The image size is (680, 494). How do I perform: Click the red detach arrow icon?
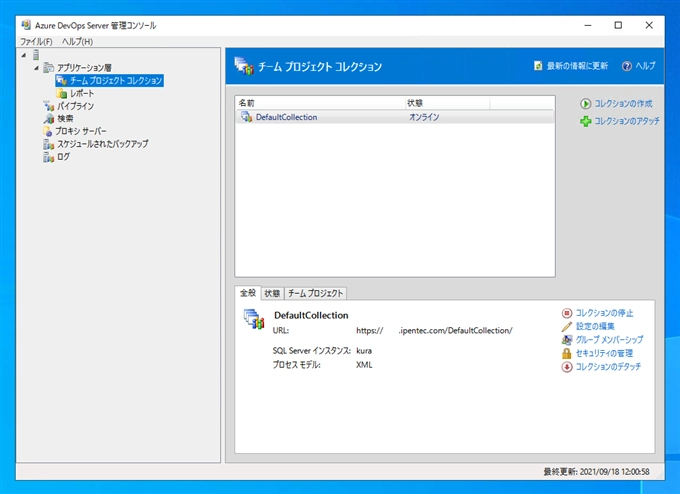point(567,367)
